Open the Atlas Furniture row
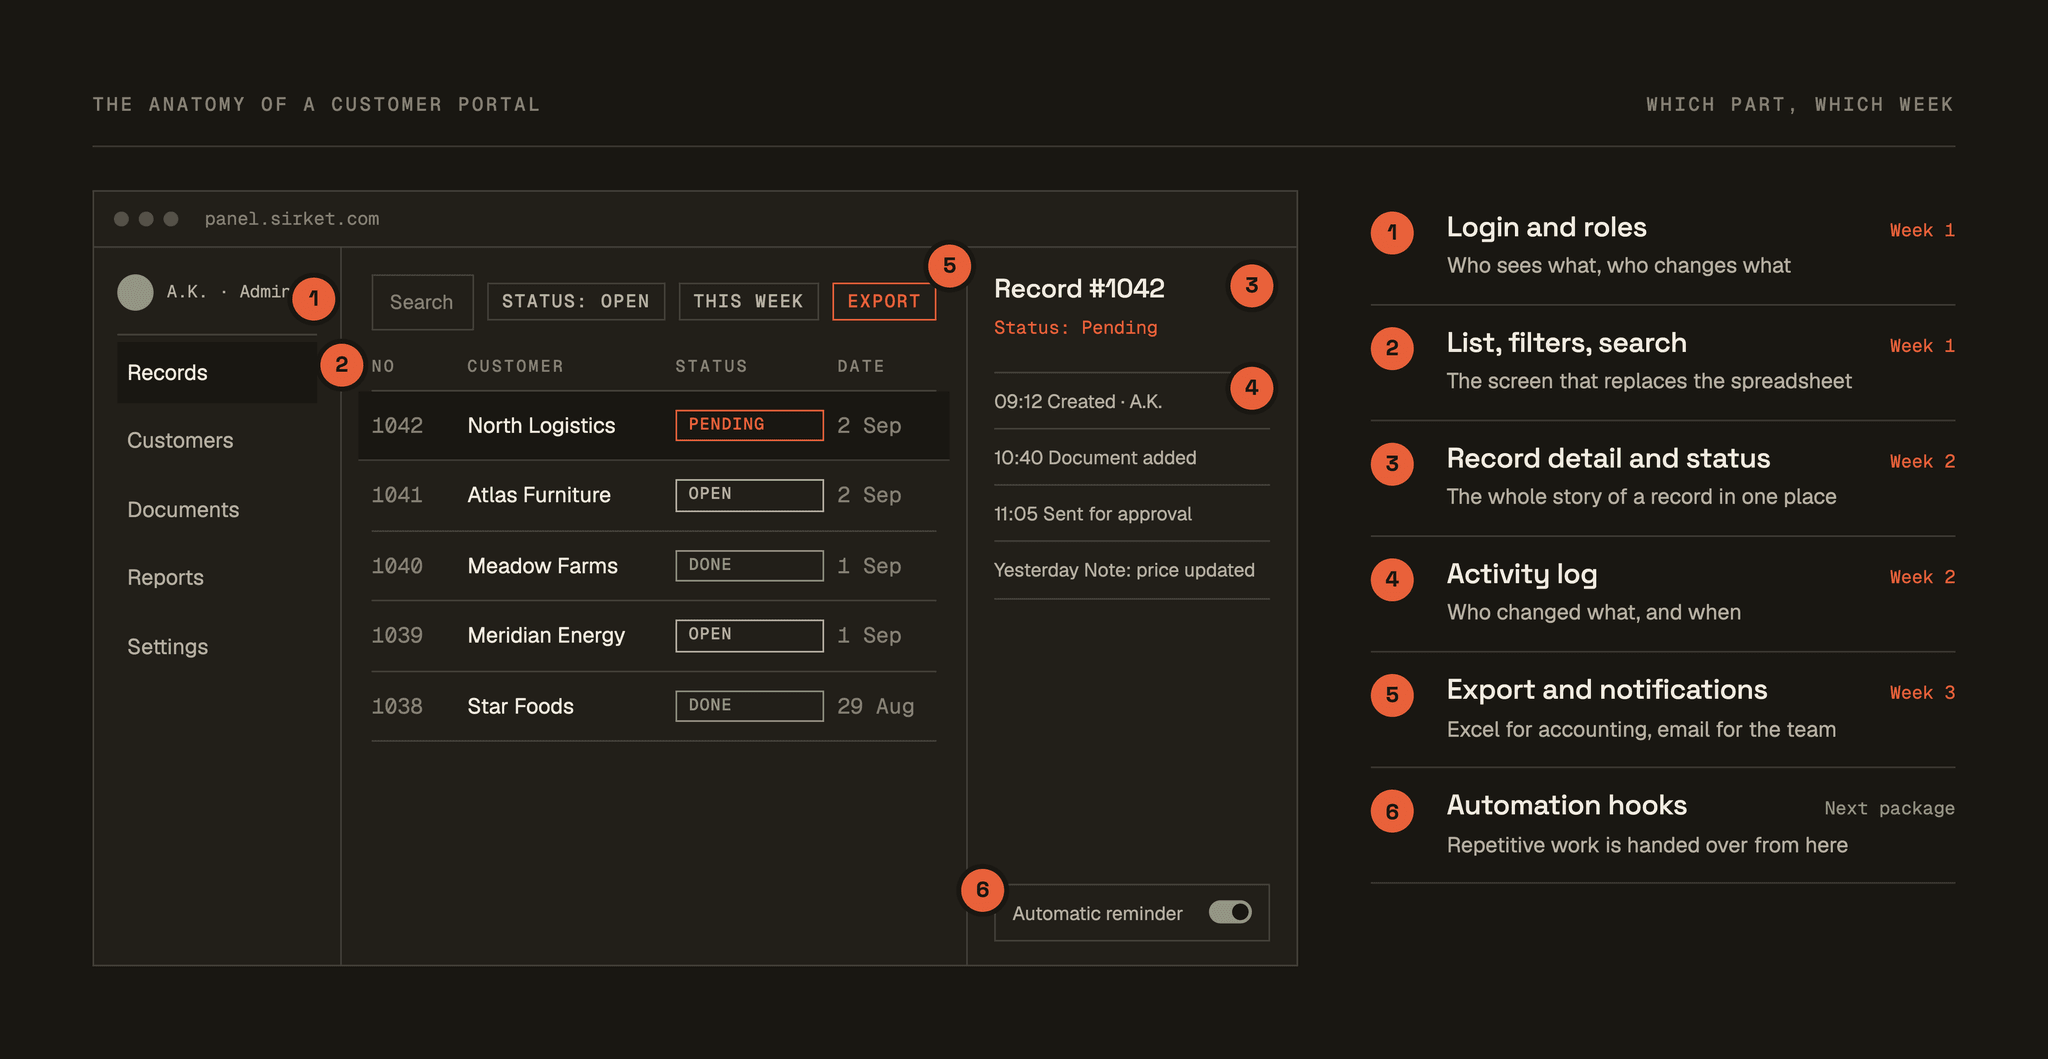 [654, 495]
